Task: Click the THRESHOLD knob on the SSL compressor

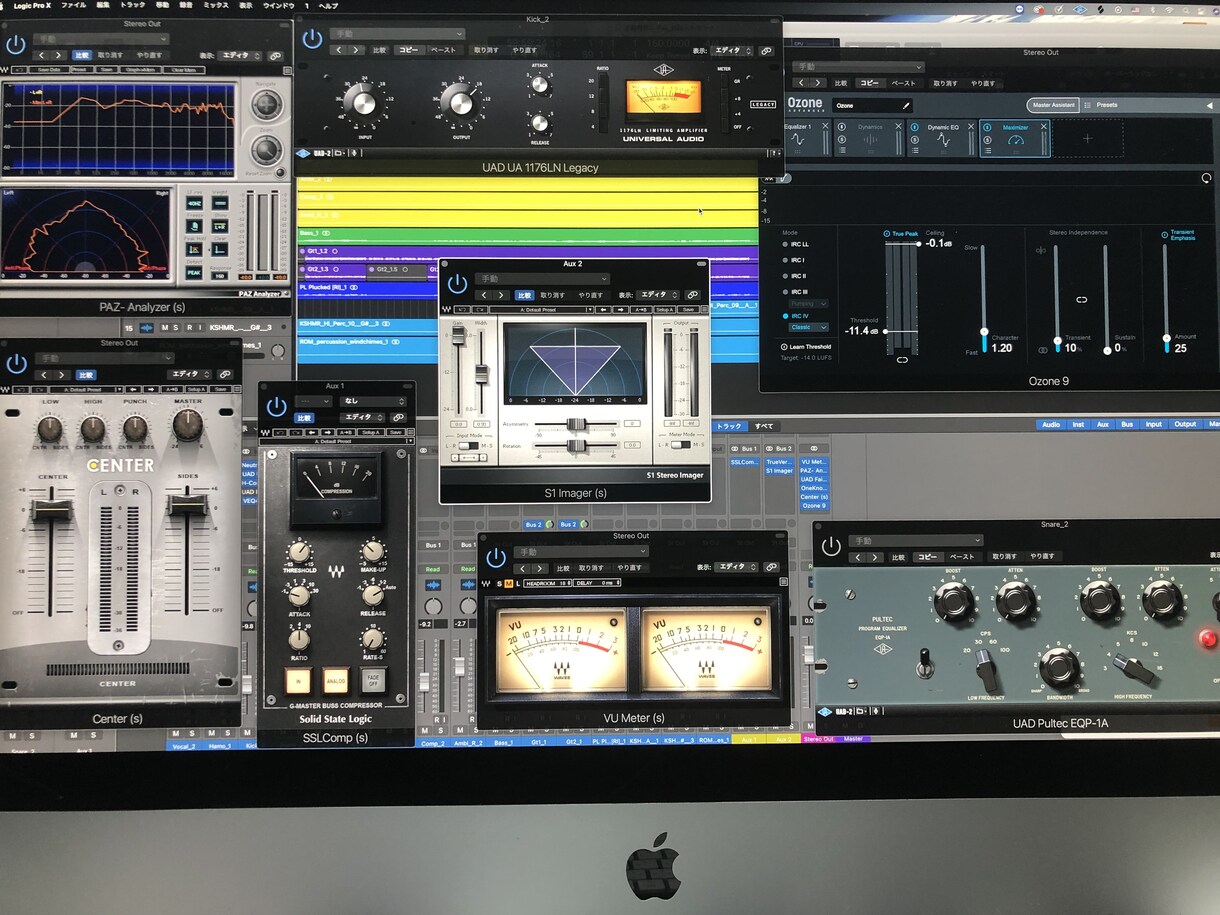Action: 298,552
